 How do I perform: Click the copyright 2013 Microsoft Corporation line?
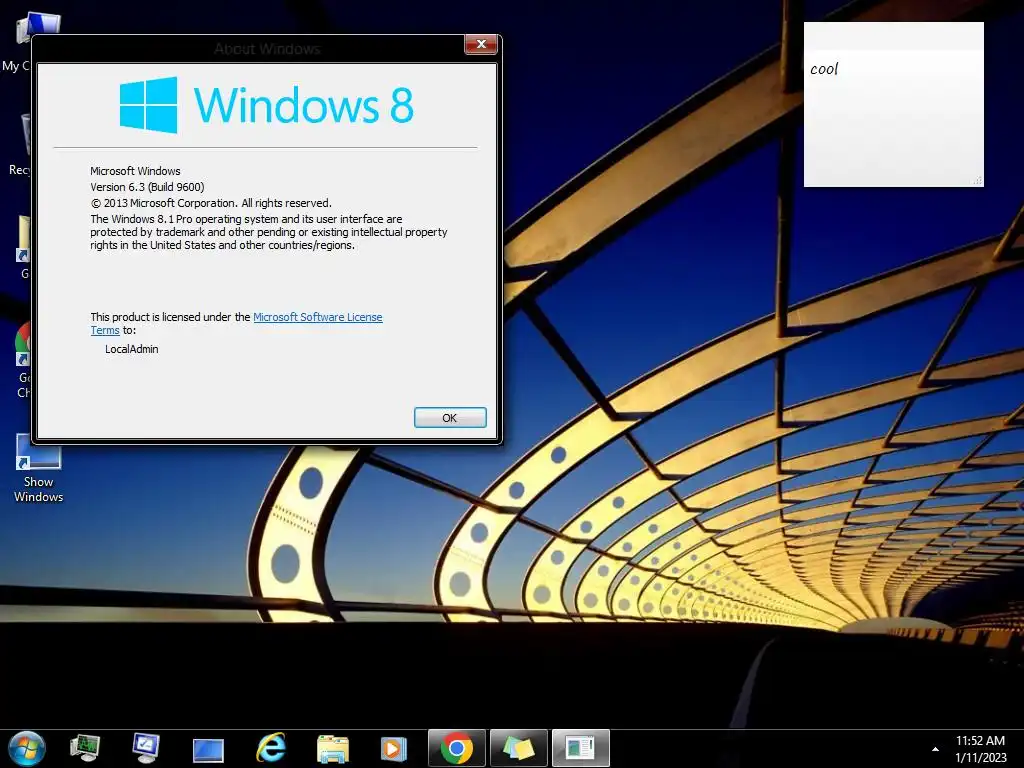point(211,203)
